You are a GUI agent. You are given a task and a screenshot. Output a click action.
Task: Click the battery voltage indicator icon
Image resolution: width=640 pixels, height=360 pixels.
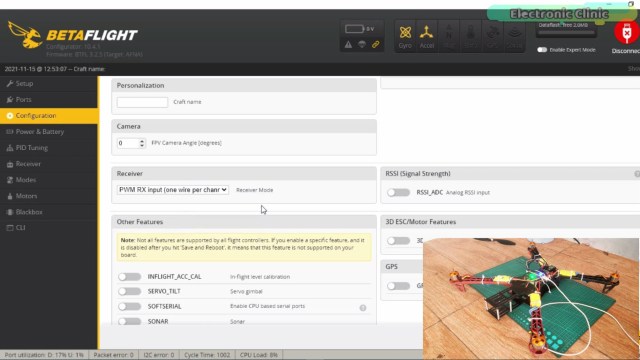click(354, 29)
